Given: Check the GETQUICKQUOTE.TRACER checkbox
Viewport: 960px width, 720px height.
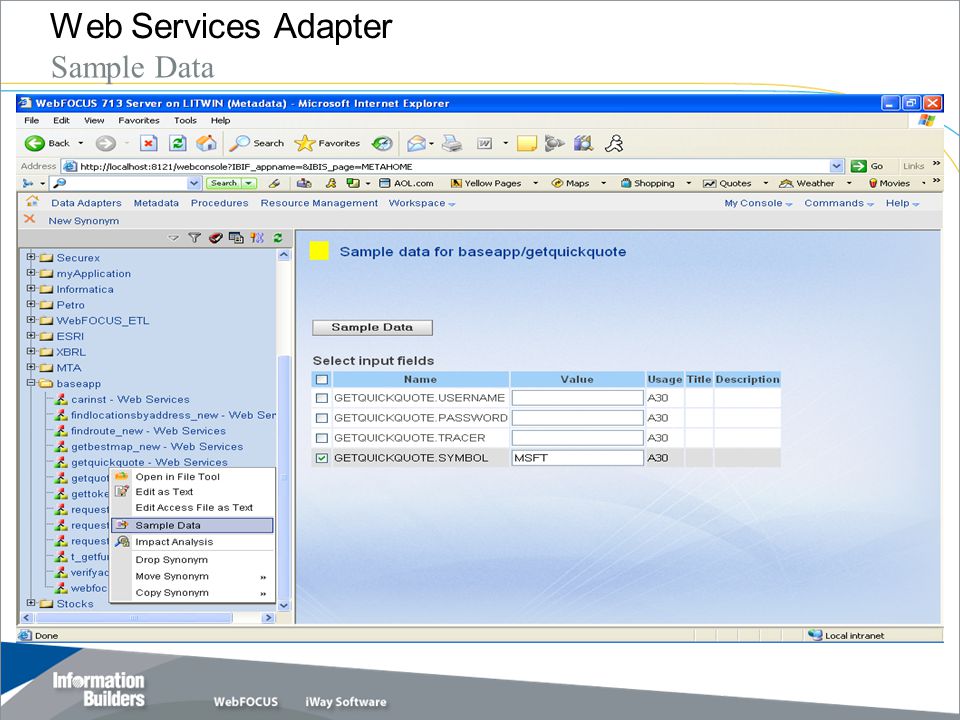Looking at the screenshot, I should click(x=321, y=438).
